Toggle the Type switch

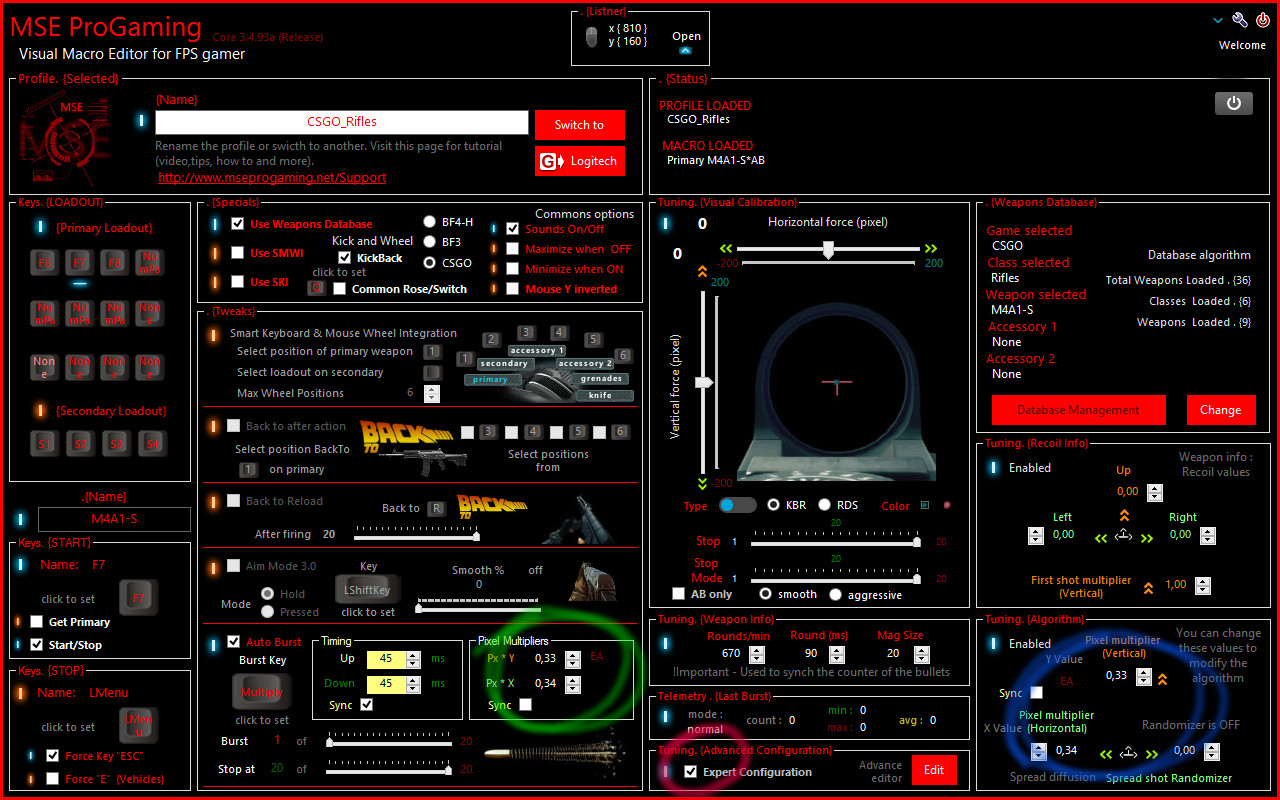(x=738, y=505)
